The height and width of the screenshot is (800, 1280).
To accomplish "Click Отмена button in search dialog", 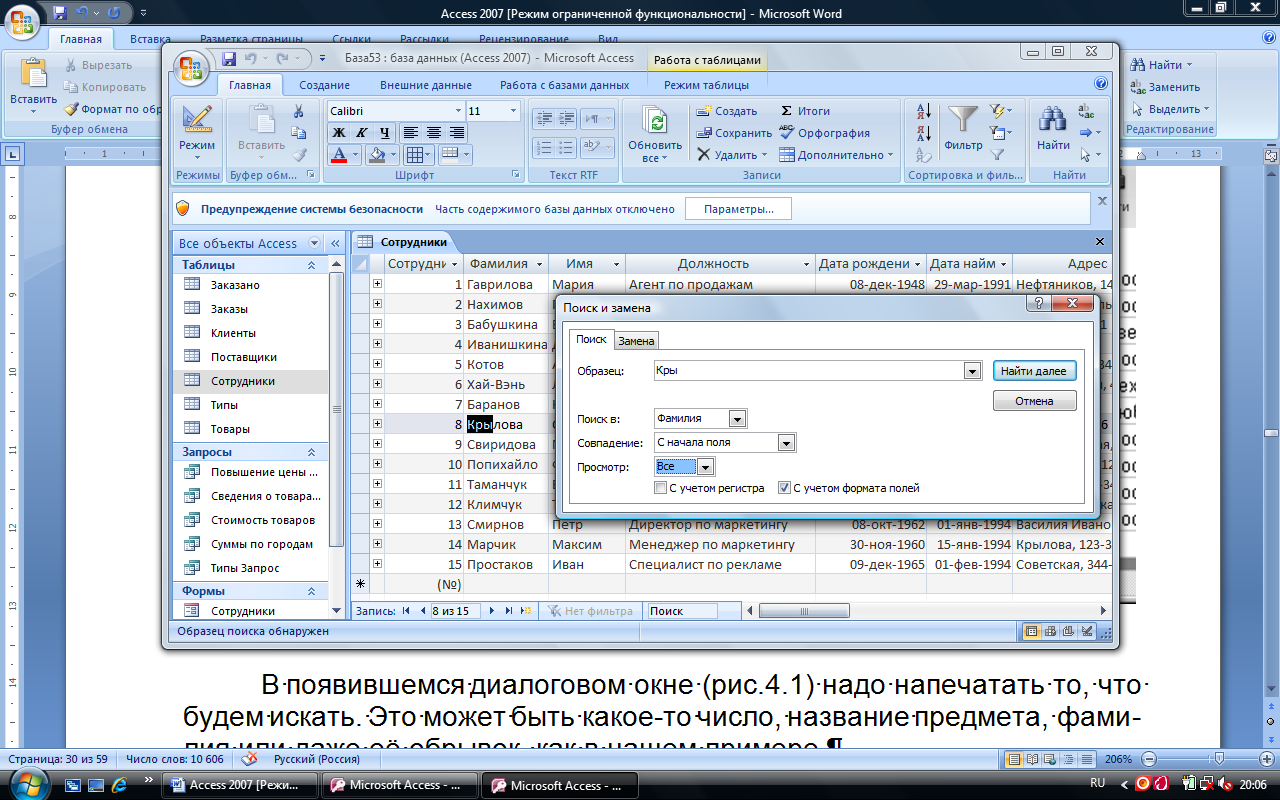I will point(1035,401).
